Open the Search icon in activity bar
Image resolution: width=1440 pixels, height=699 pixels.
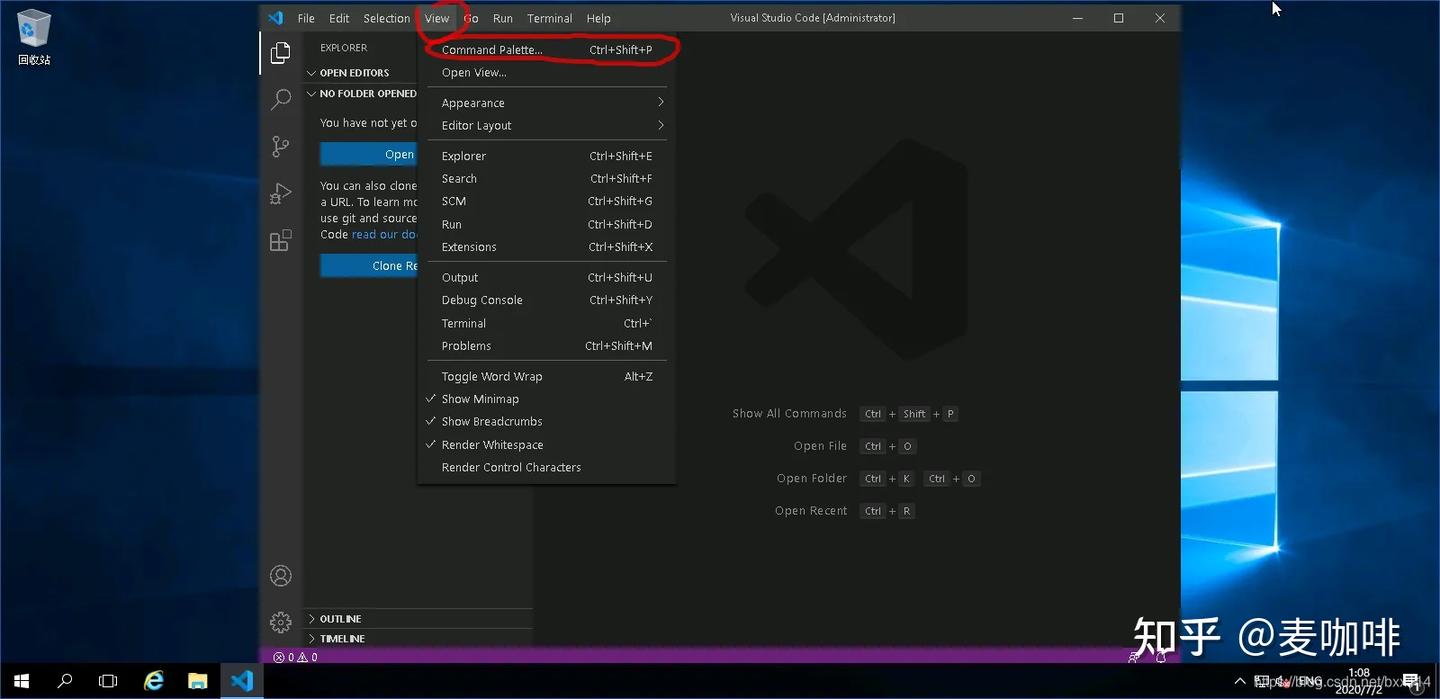[x=281, y=99]
